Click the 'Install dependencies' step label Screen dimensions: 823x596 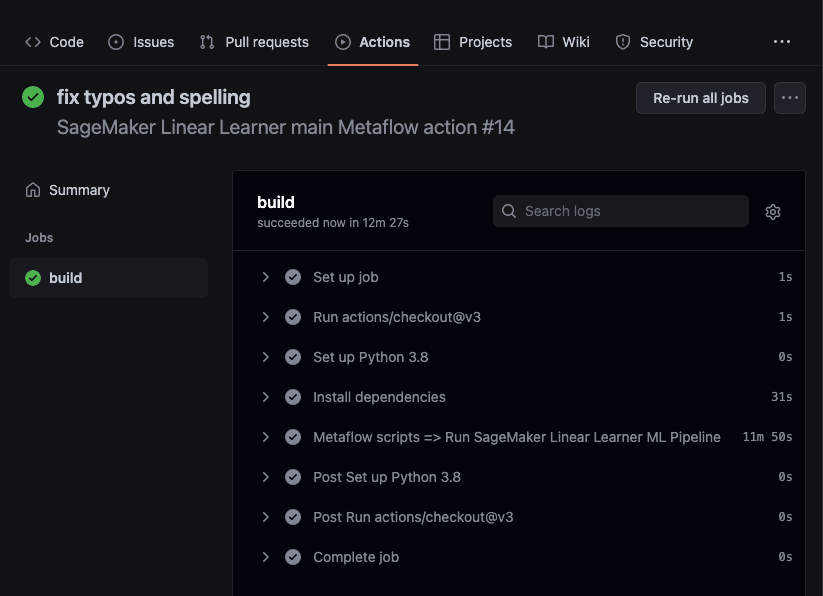pos(379,397)
